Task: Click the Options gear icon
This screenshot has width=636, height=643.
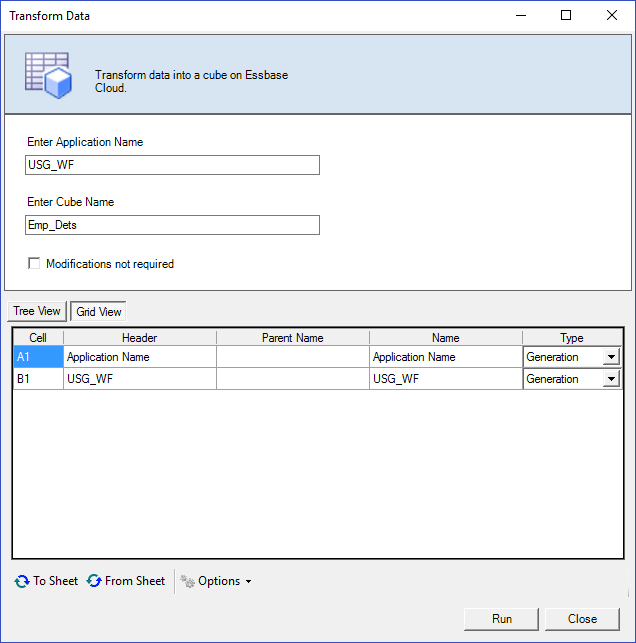Action: [x=187, y=581]
